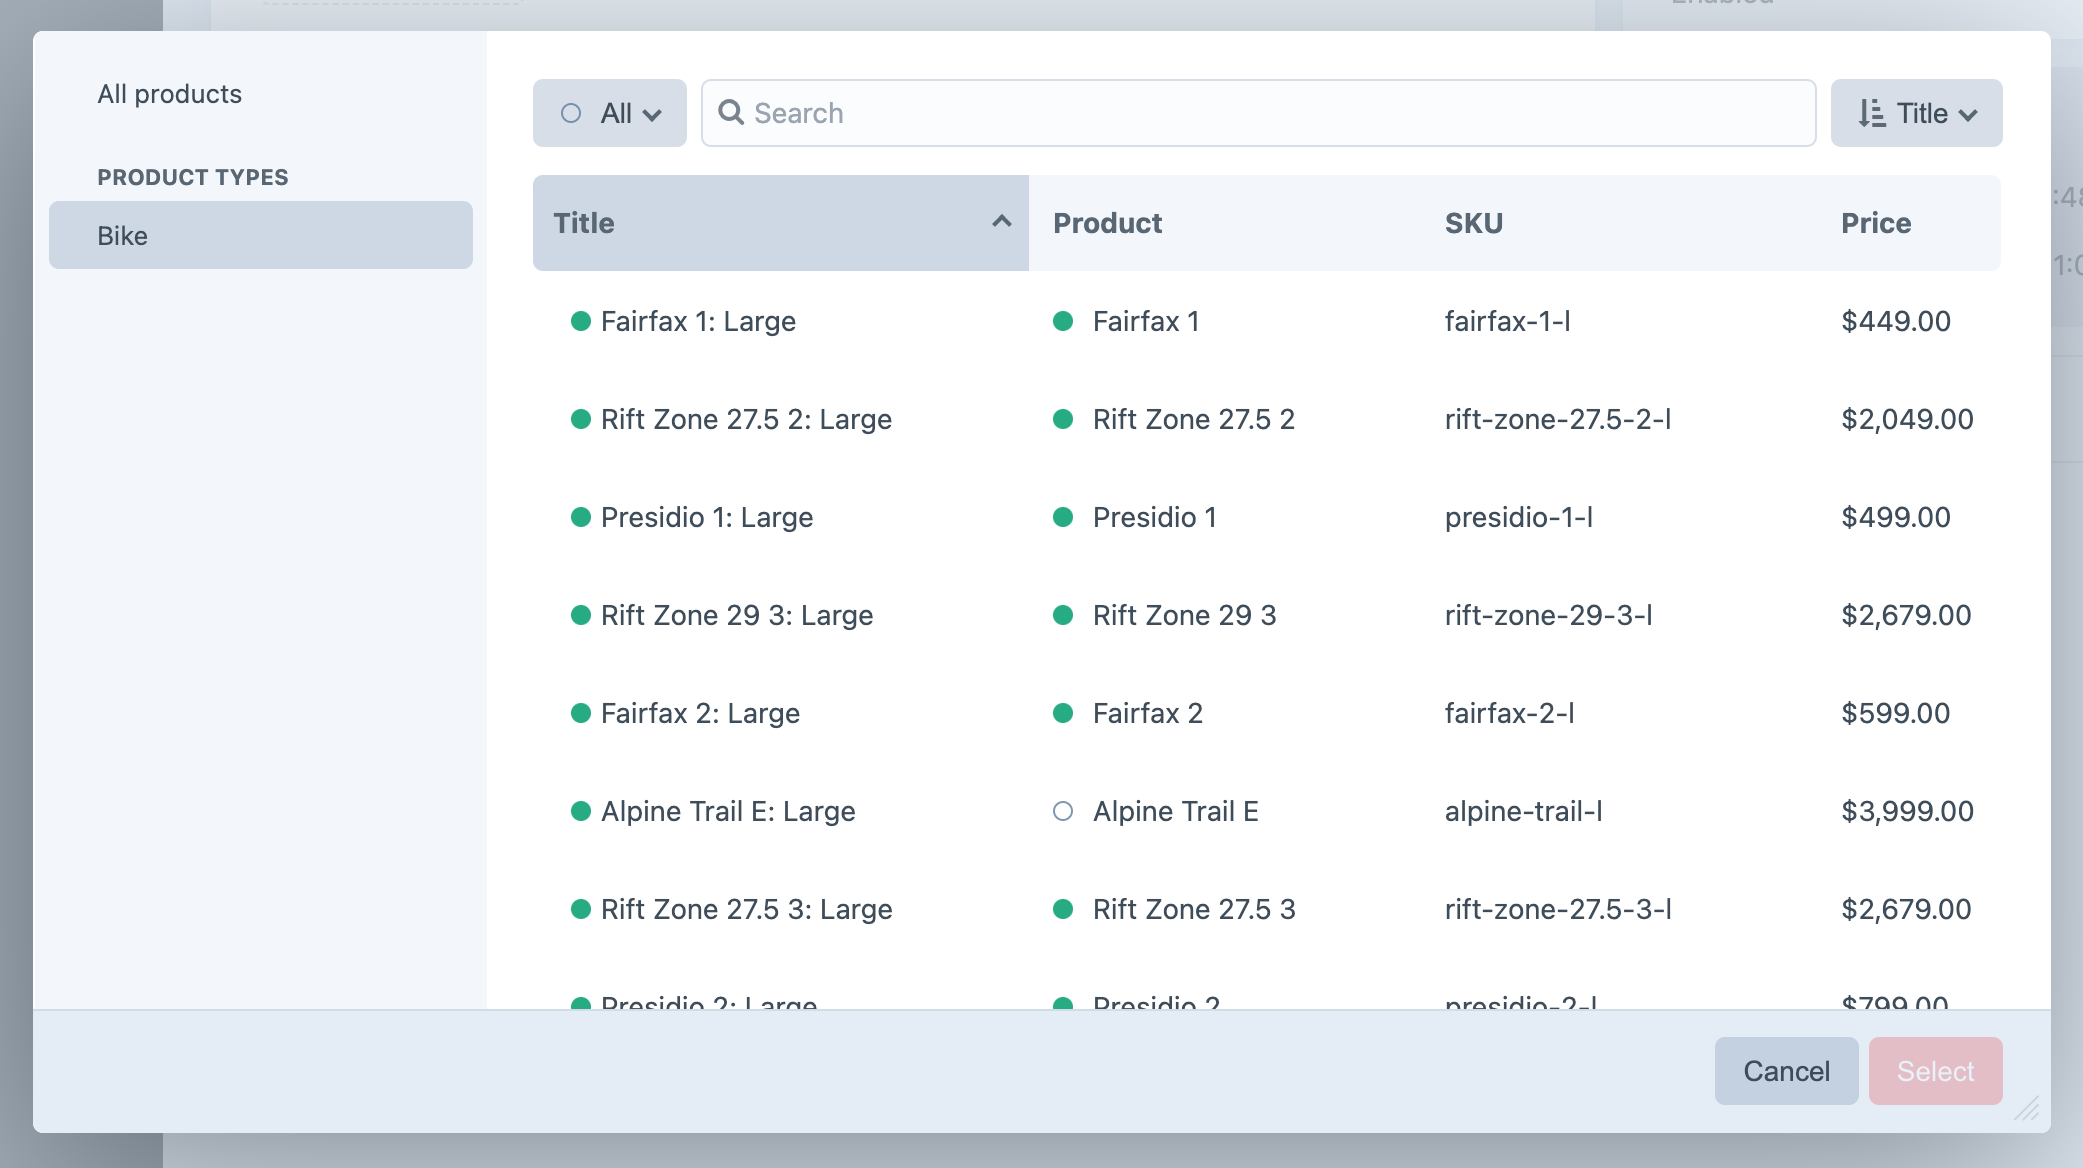Click the sort icon inside the Title button
2083x1168 pixels.
click(1869, 113)
